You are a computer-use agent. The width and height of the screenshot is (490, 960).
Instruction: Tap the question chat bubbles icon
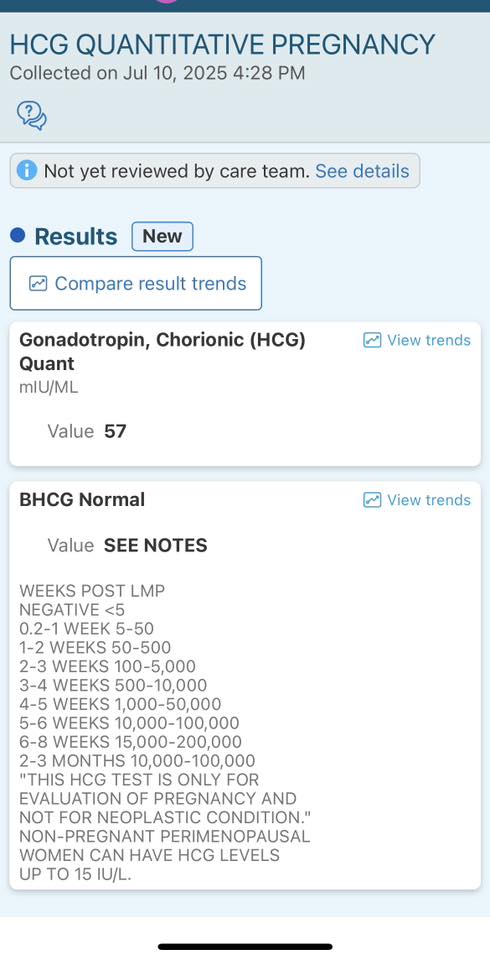(32, 115)
